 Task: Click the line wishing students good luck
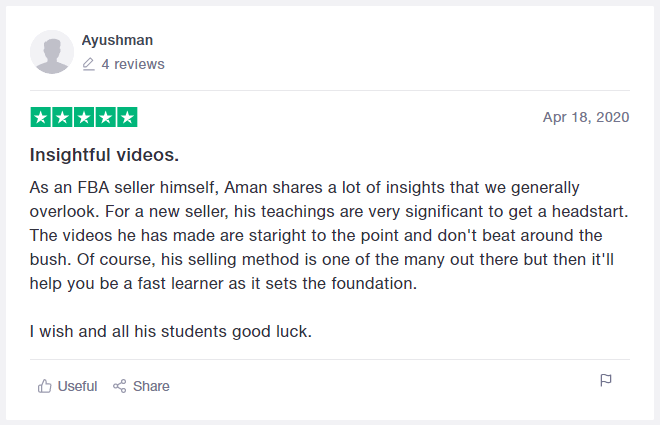tap(170, 332)
